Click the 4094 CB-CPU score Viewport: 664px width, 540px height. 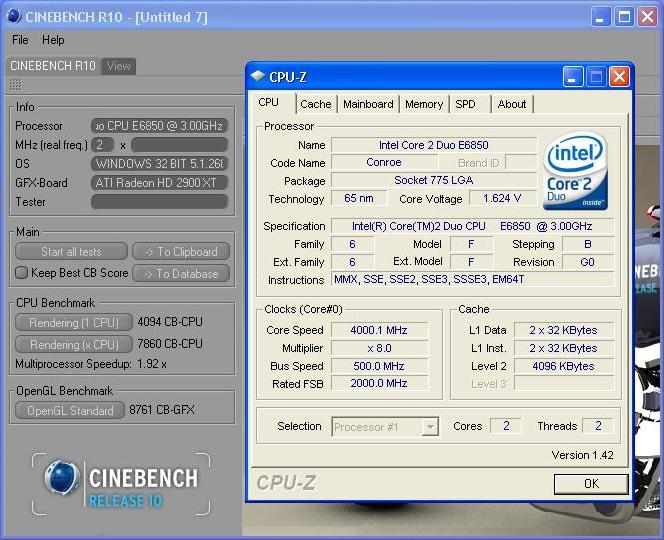(x=170, y=322)
